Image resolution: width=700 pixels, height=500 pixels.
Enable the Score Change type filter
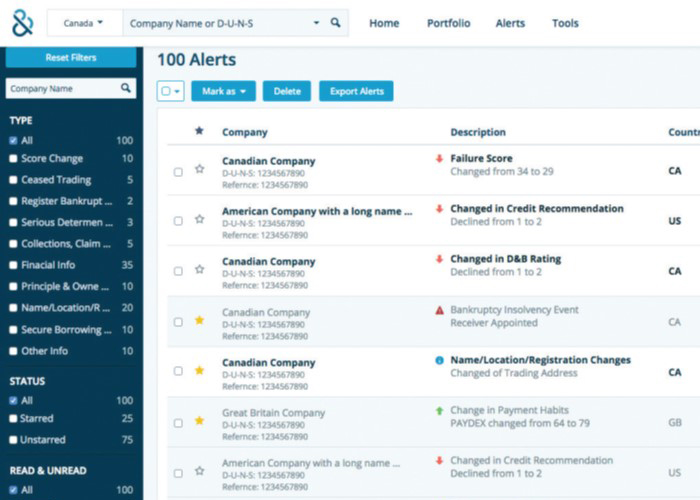[13, 159]
